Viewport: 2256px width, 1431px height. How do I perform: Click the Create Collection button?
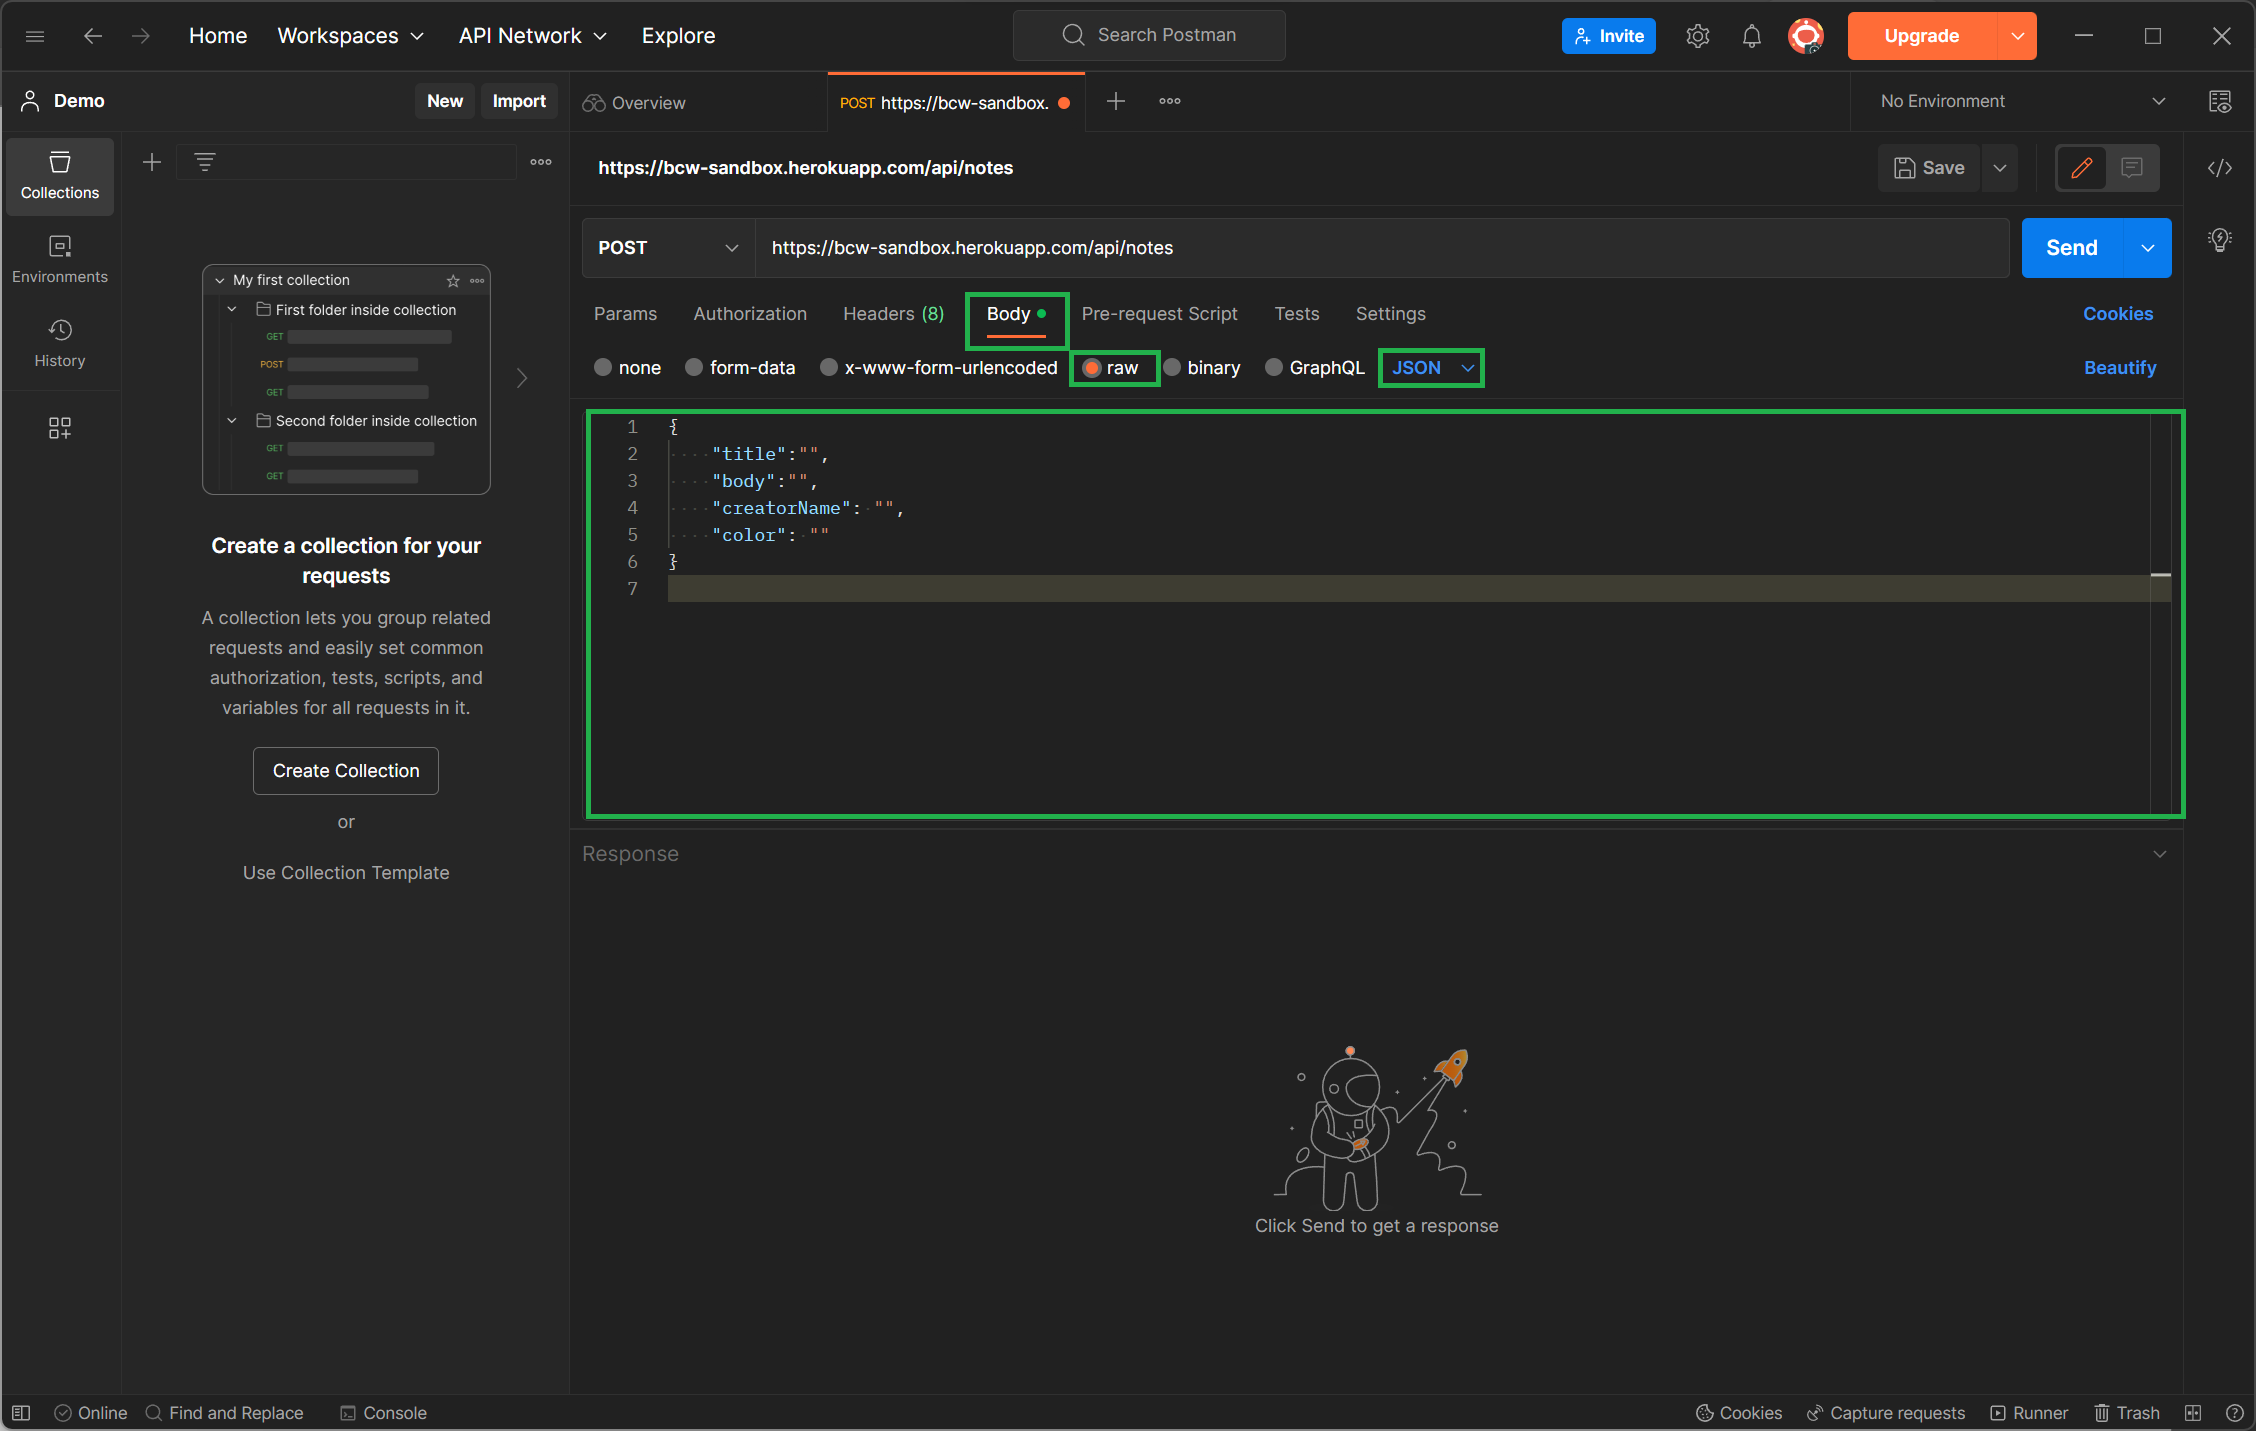pyautogui.click(x=346, y=771)
